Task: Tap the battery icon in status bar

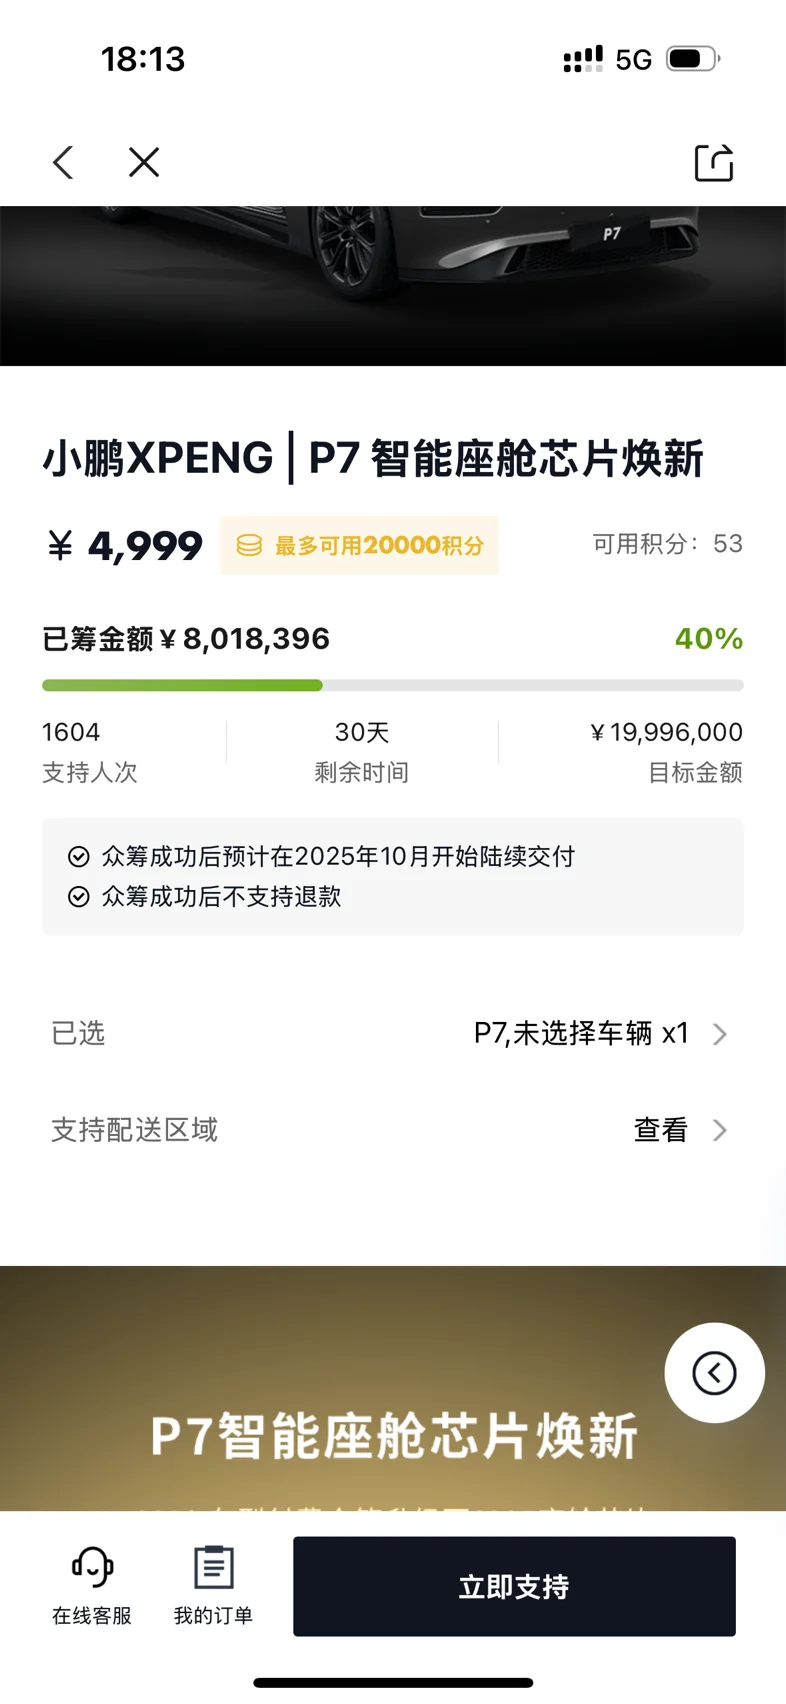Action: coord(693,59)
